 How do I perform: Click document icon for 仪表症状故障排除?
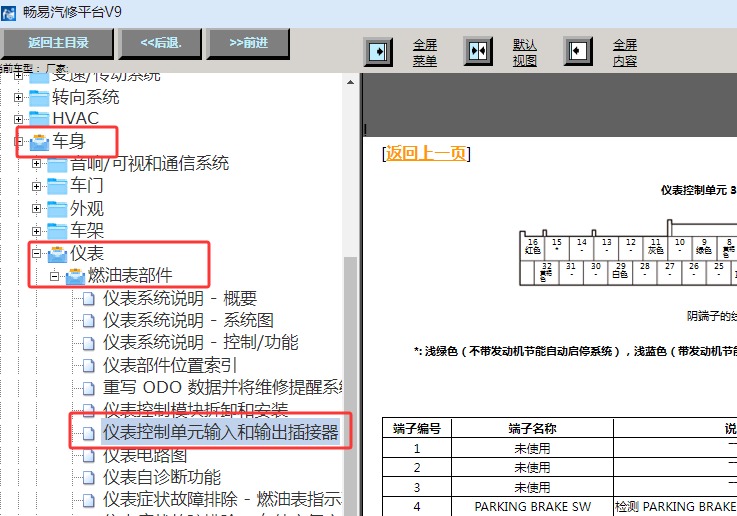point(88,500)
